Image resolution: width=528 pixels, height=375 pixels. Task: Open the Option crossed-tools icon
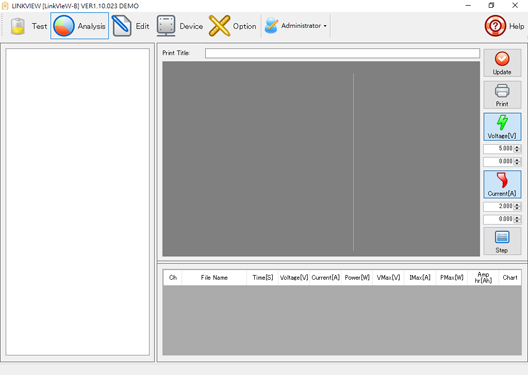220,26
